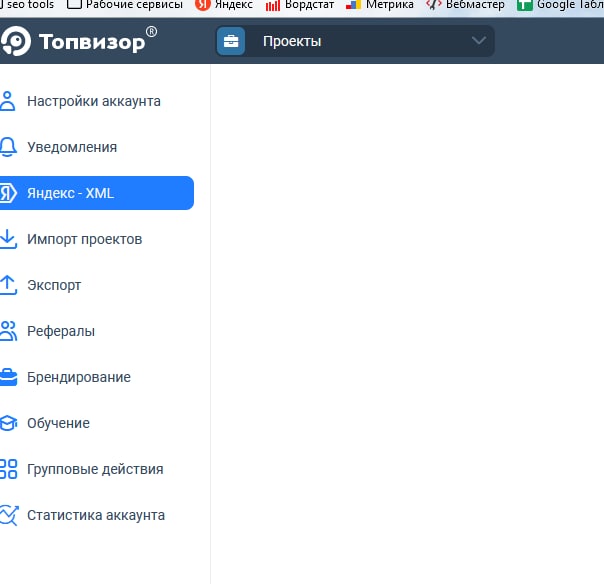Image resolution: width=604 pixels, height=584 pixels.
Task: Click the Уведомления bell icon
Action: pos(8,147)
